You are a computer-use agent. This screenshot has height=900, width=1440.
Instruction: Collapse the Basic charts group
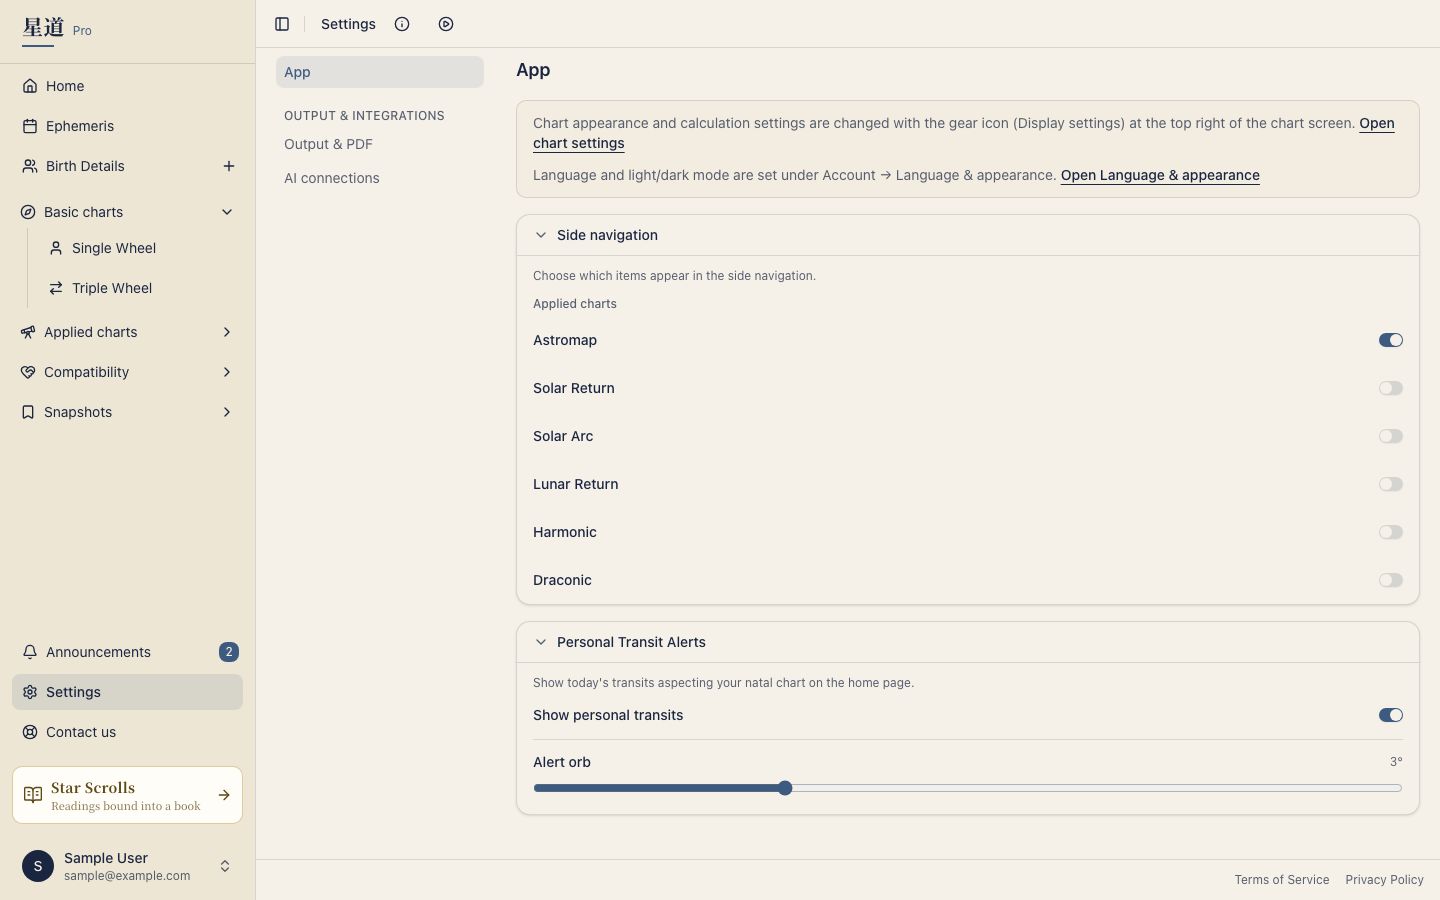[x=227, y=212]
